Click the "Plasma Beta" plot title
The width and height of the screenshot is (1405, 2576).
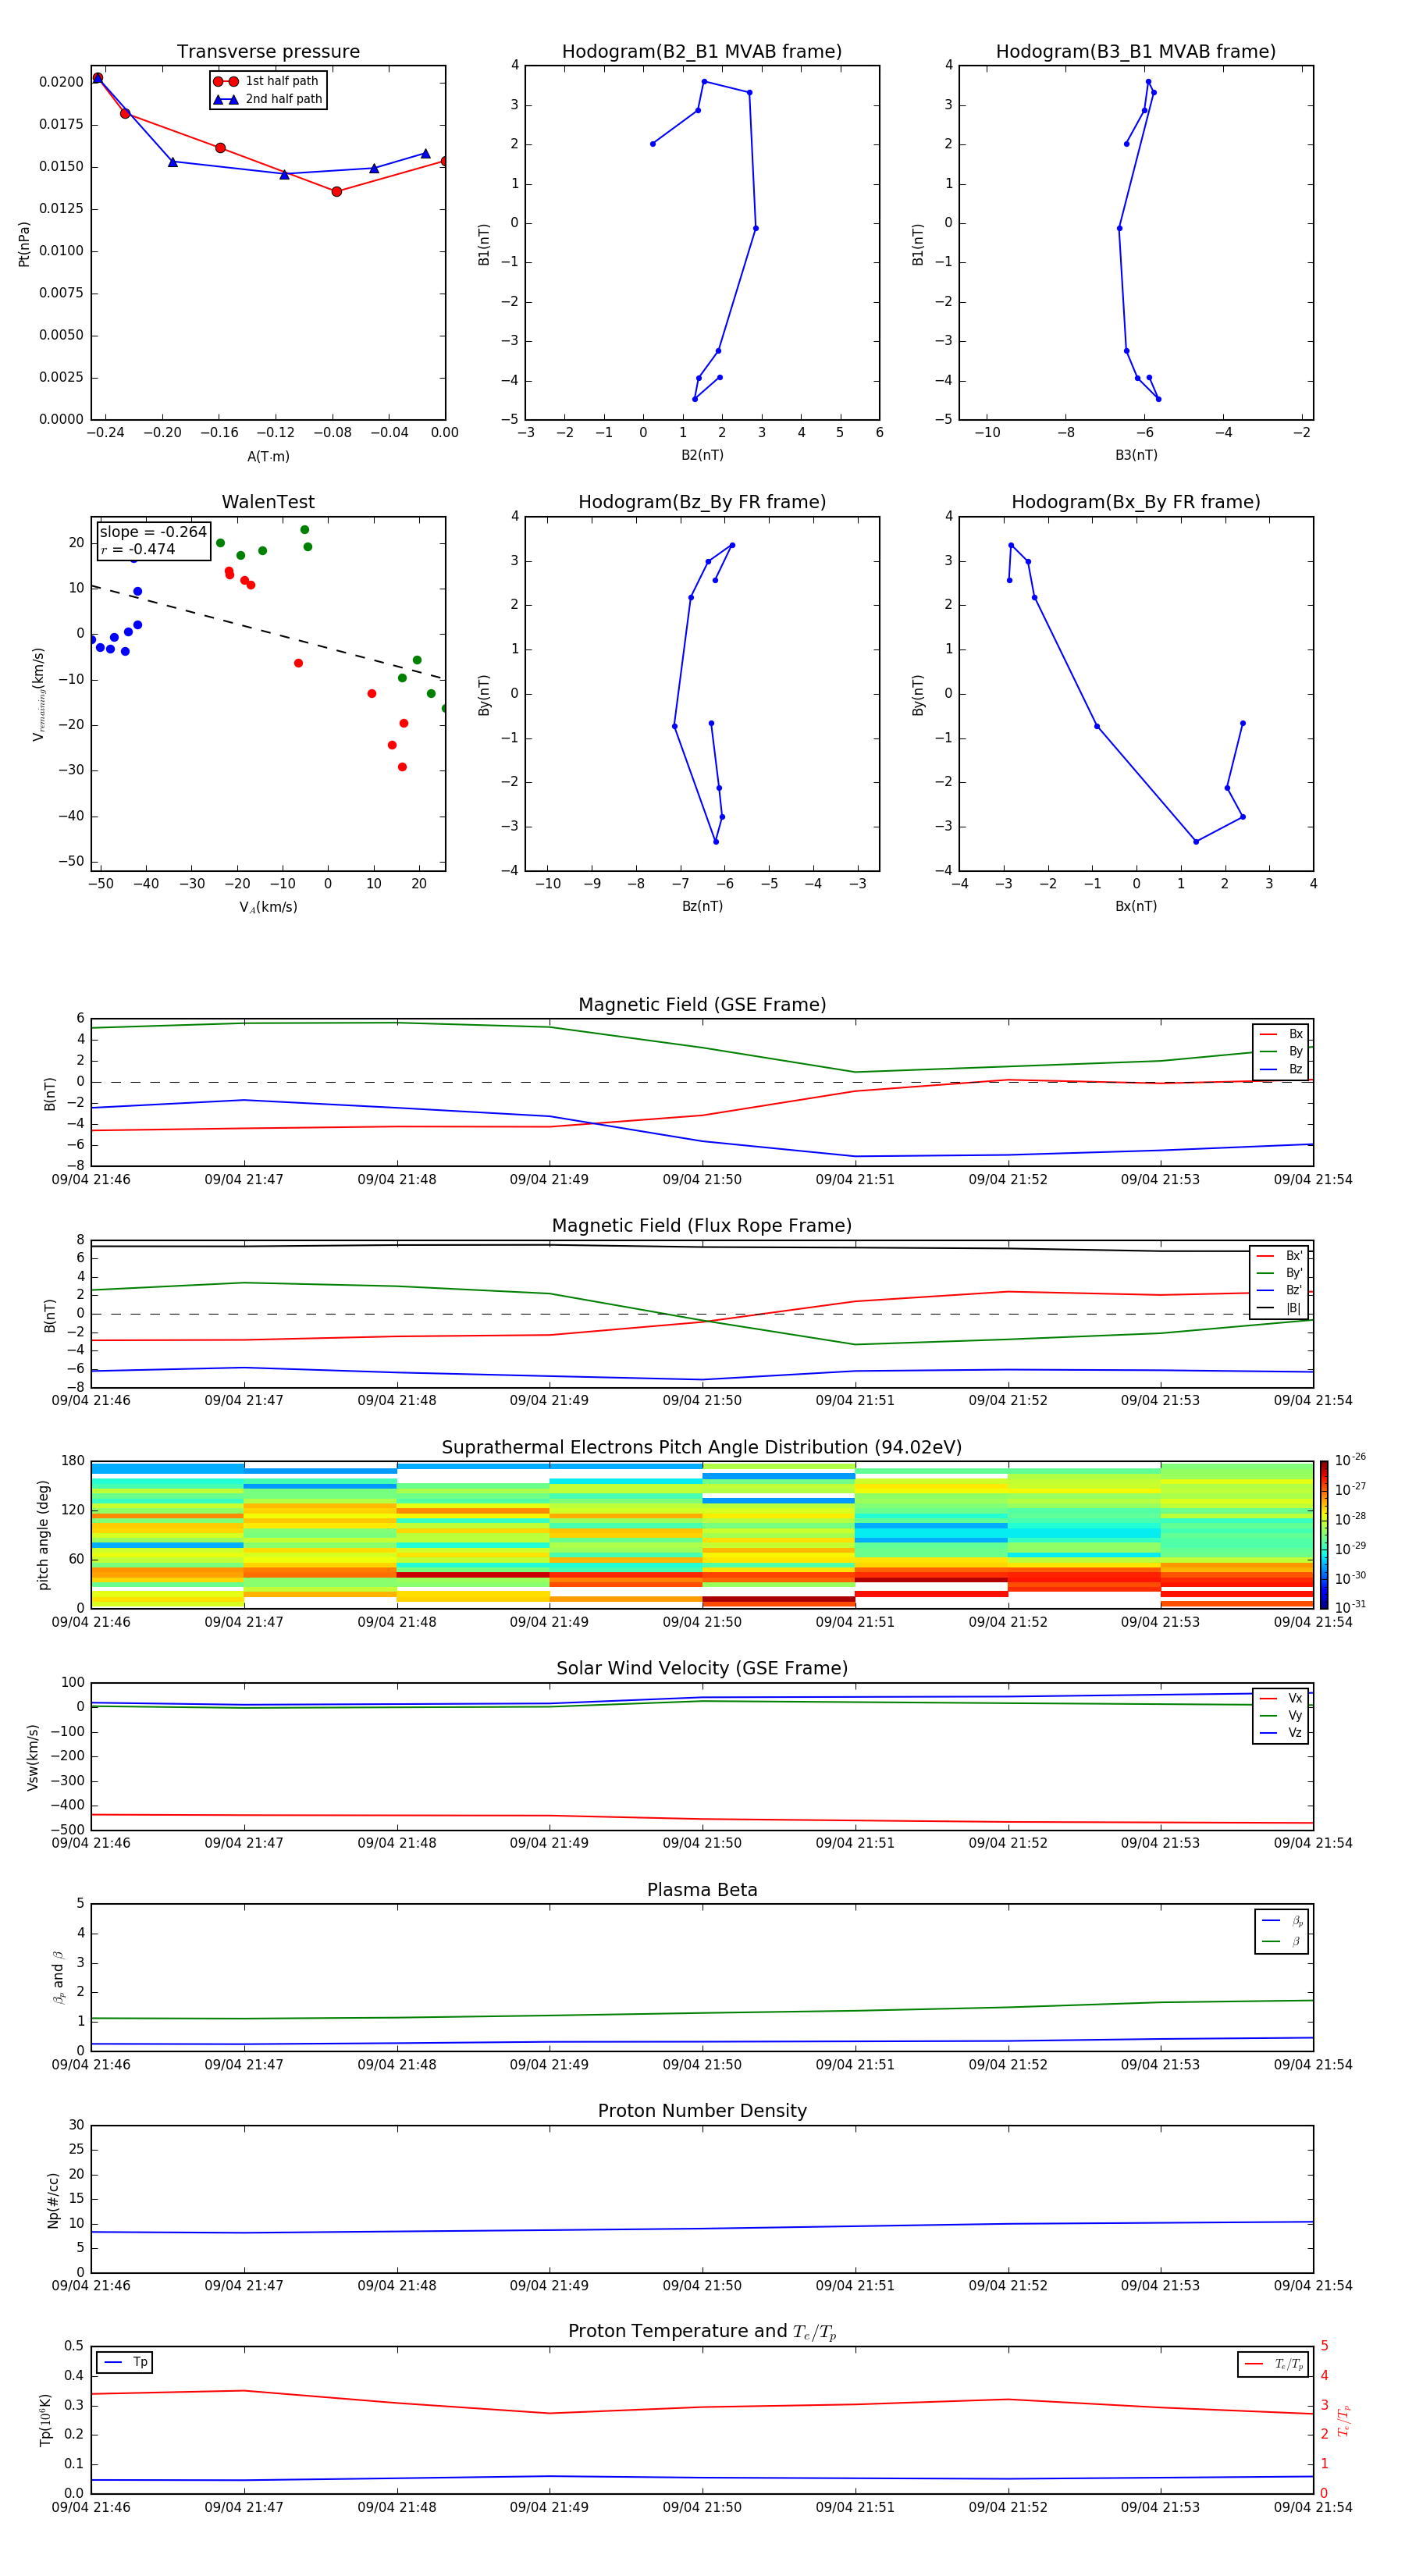(702, 1890)
